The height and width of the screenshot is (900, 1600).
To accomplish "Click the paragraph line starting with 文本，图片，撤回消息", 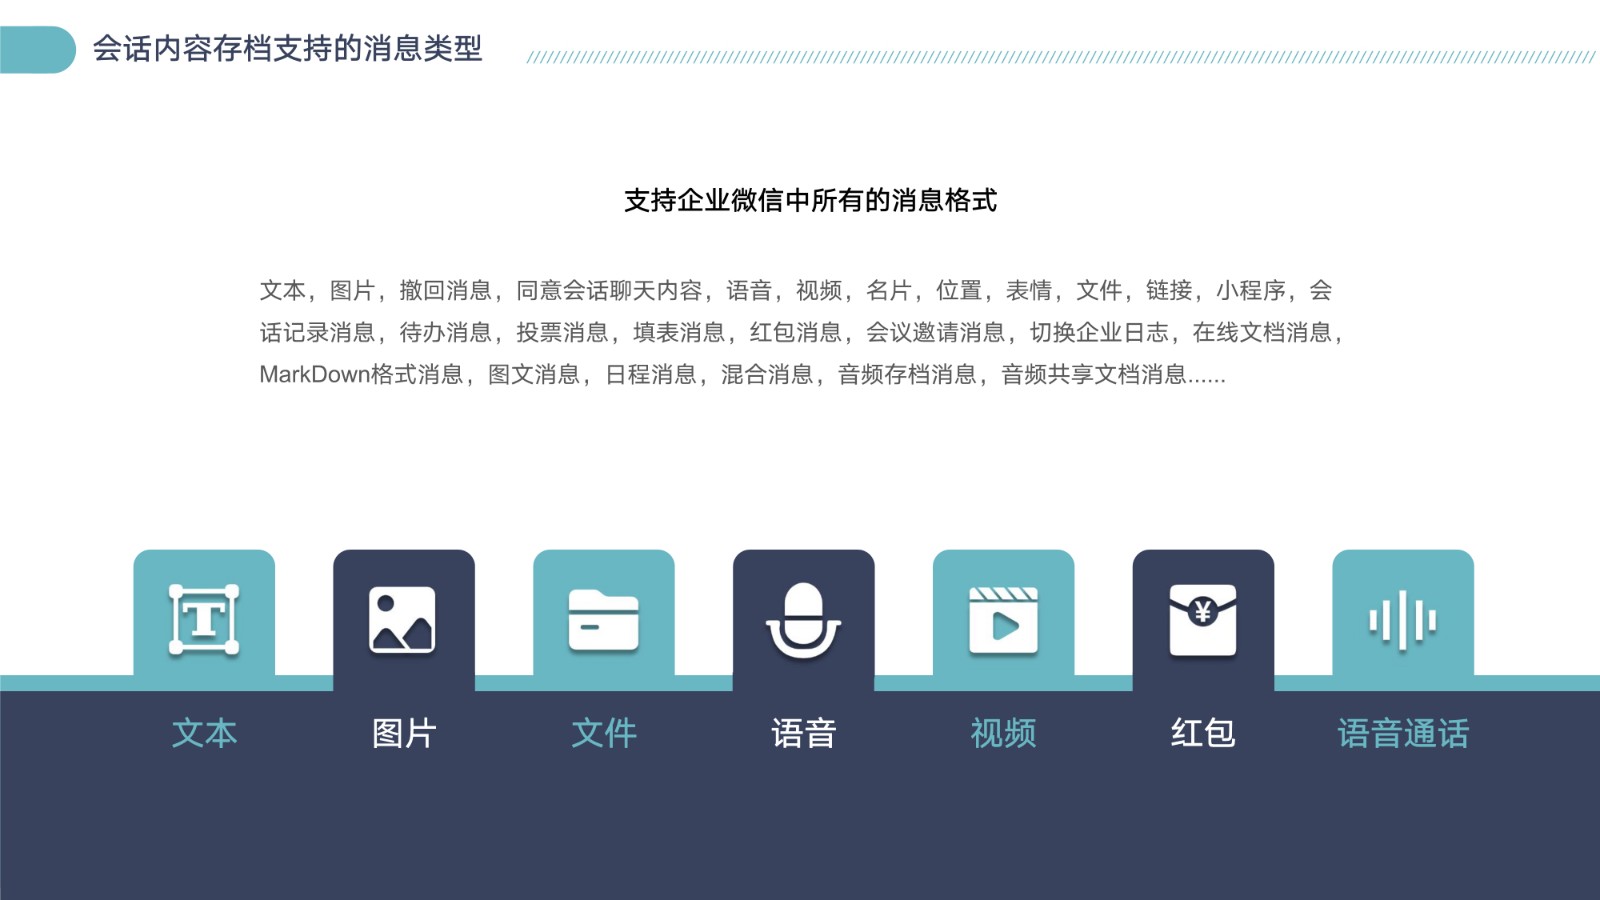I will click(796, 290).
